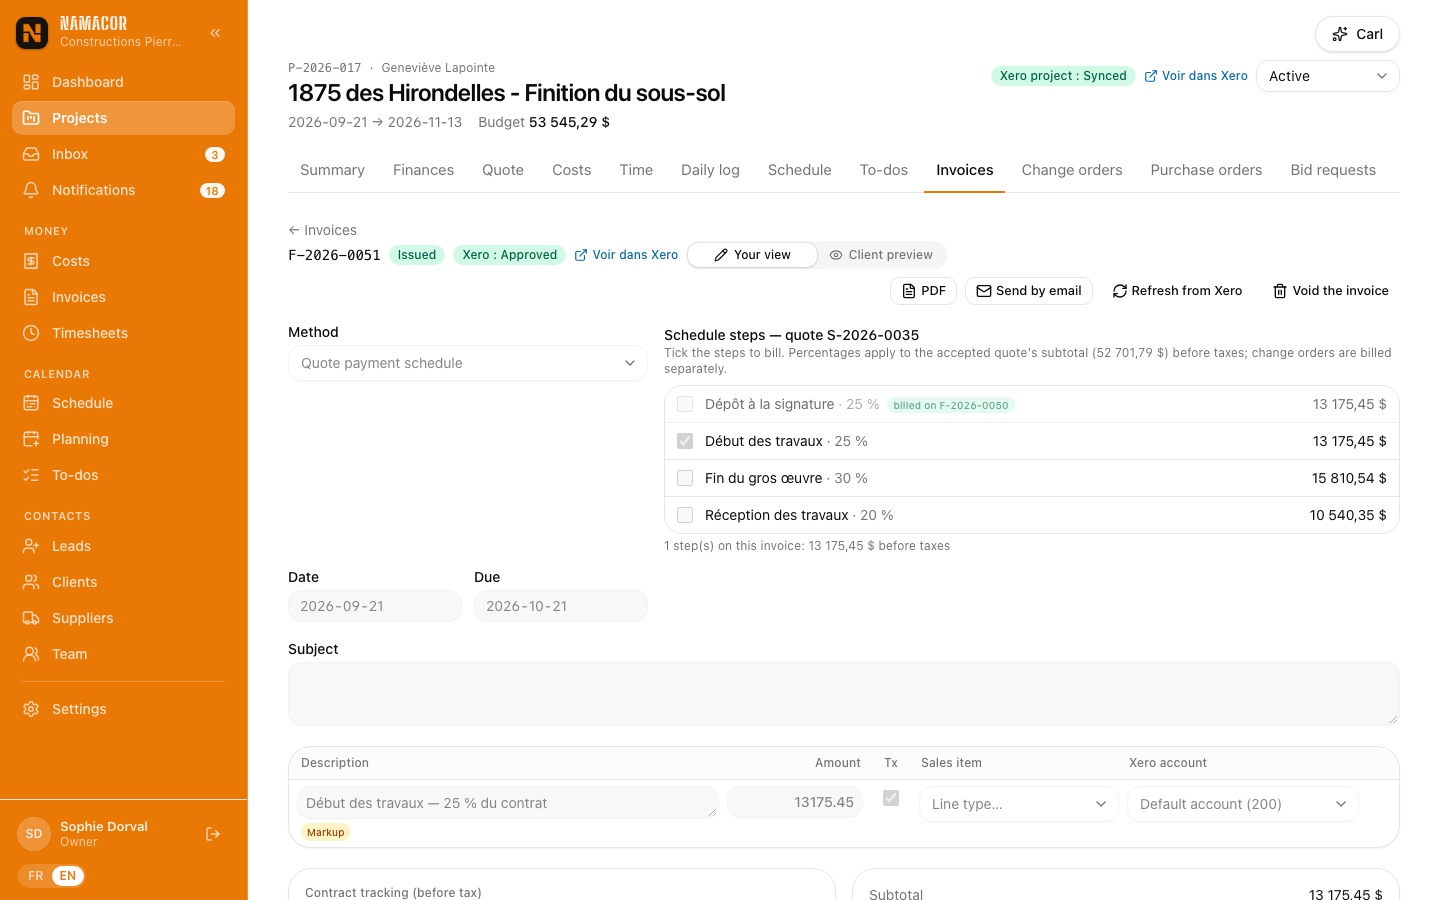Open the Carl assistant sparkle button
Screen dimensions: 1440x900
point(1357,34)
